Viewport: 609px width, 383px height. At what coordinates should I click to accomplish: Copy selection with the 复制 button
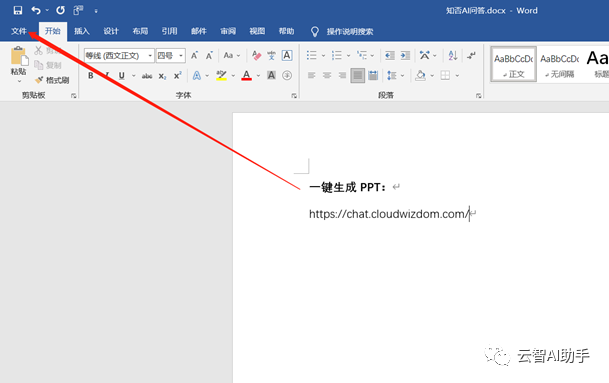click(x=49, y=65)
